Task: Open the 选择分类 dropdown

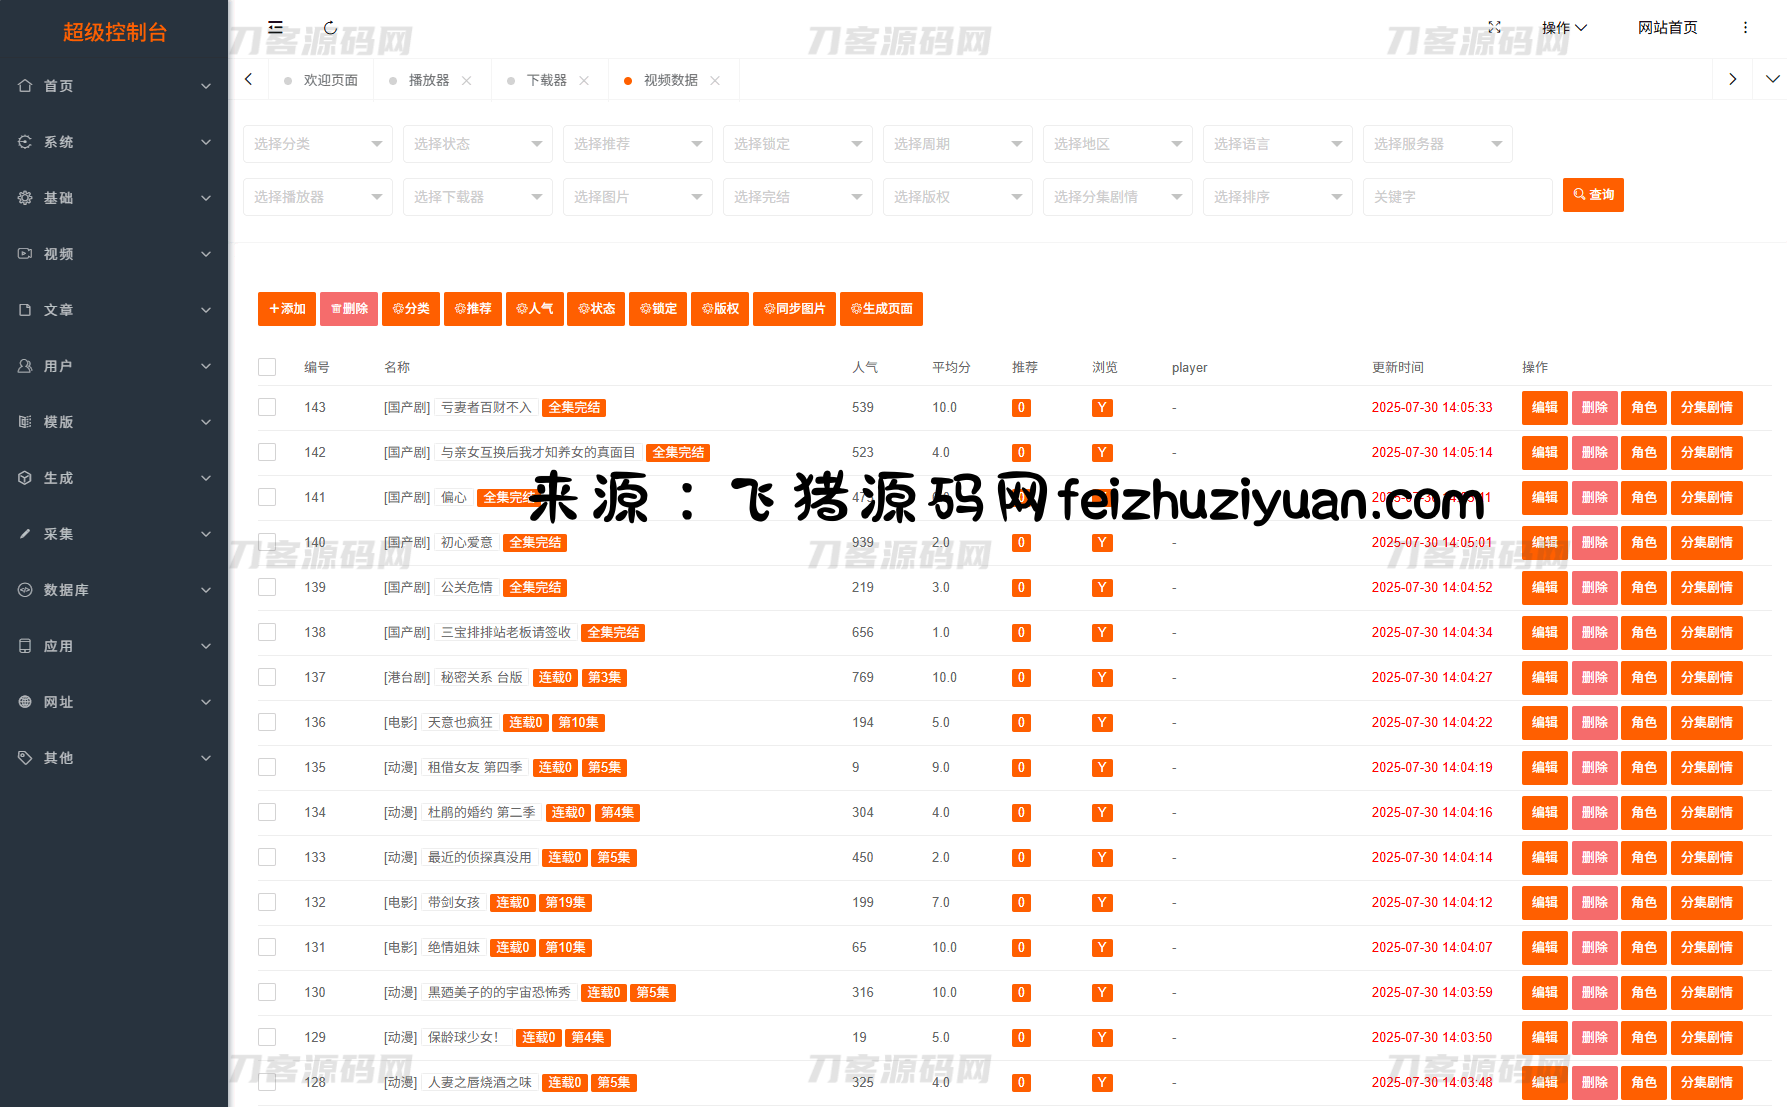Action: [x=317, y=144]
